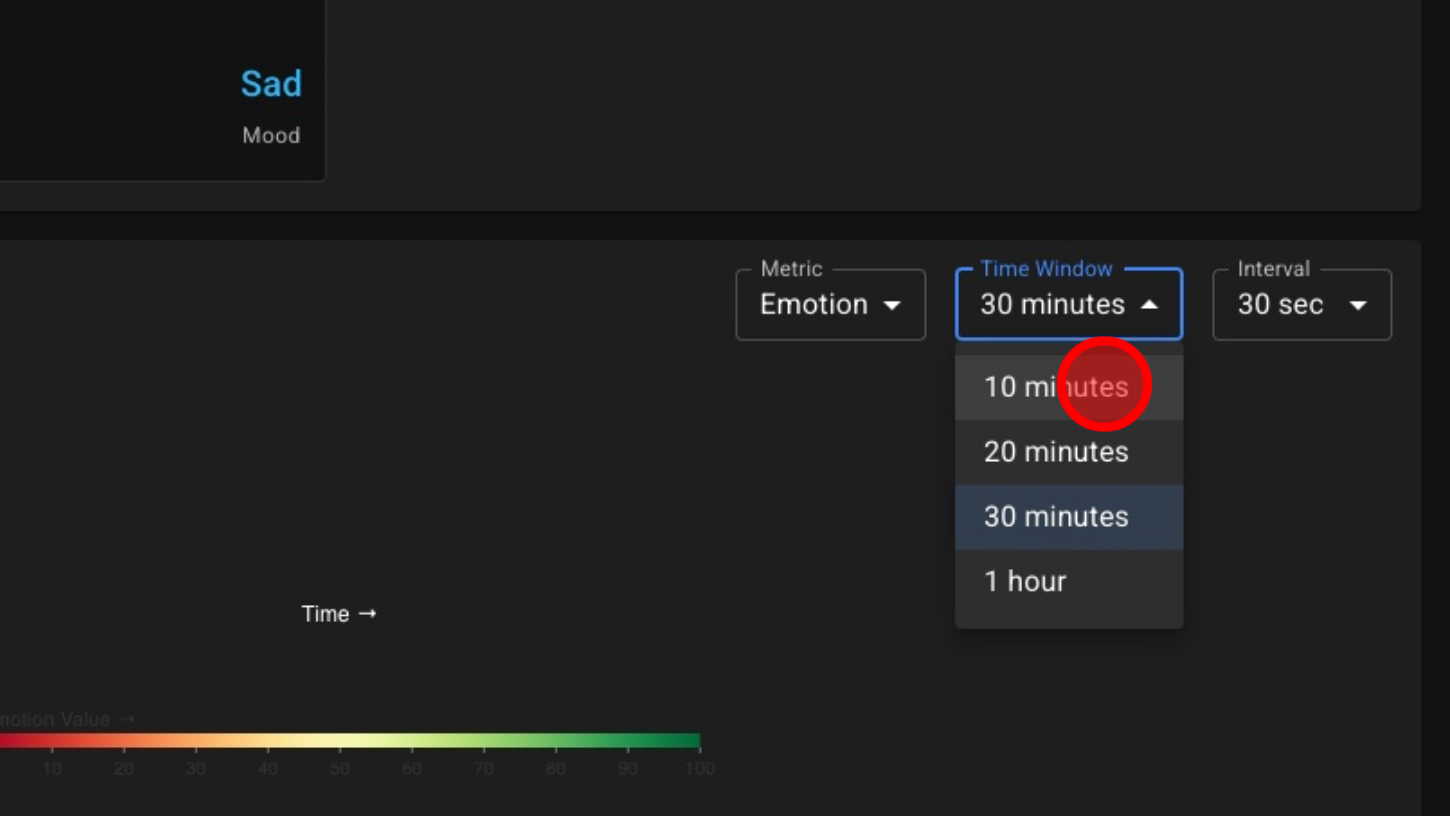Click the Mood caption under Sad
Viewport: 1450px width, 816px height.
271,135
